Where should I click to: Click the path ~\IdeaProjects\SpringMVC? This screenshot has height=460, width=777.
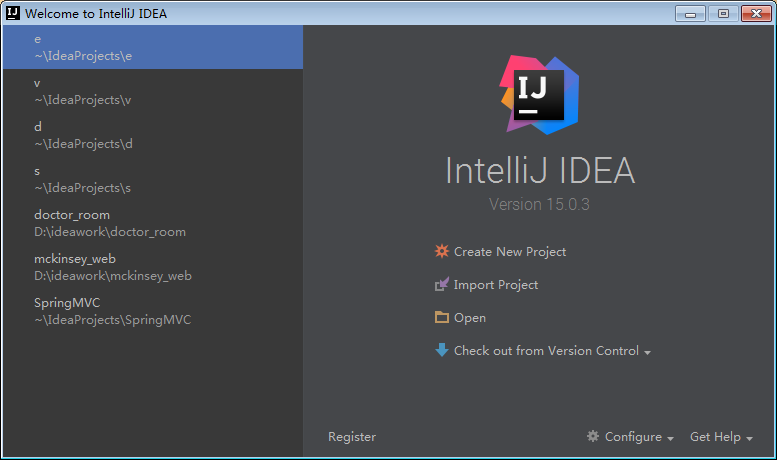[x=112, y=320]
